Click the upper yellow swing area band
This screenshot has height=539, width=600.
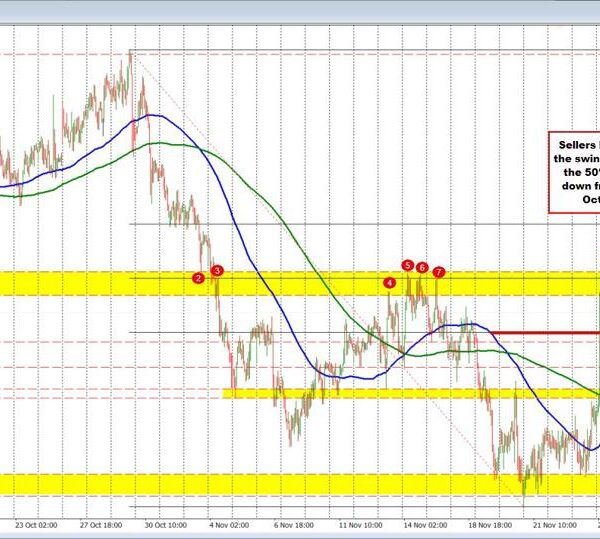[100, 283]
